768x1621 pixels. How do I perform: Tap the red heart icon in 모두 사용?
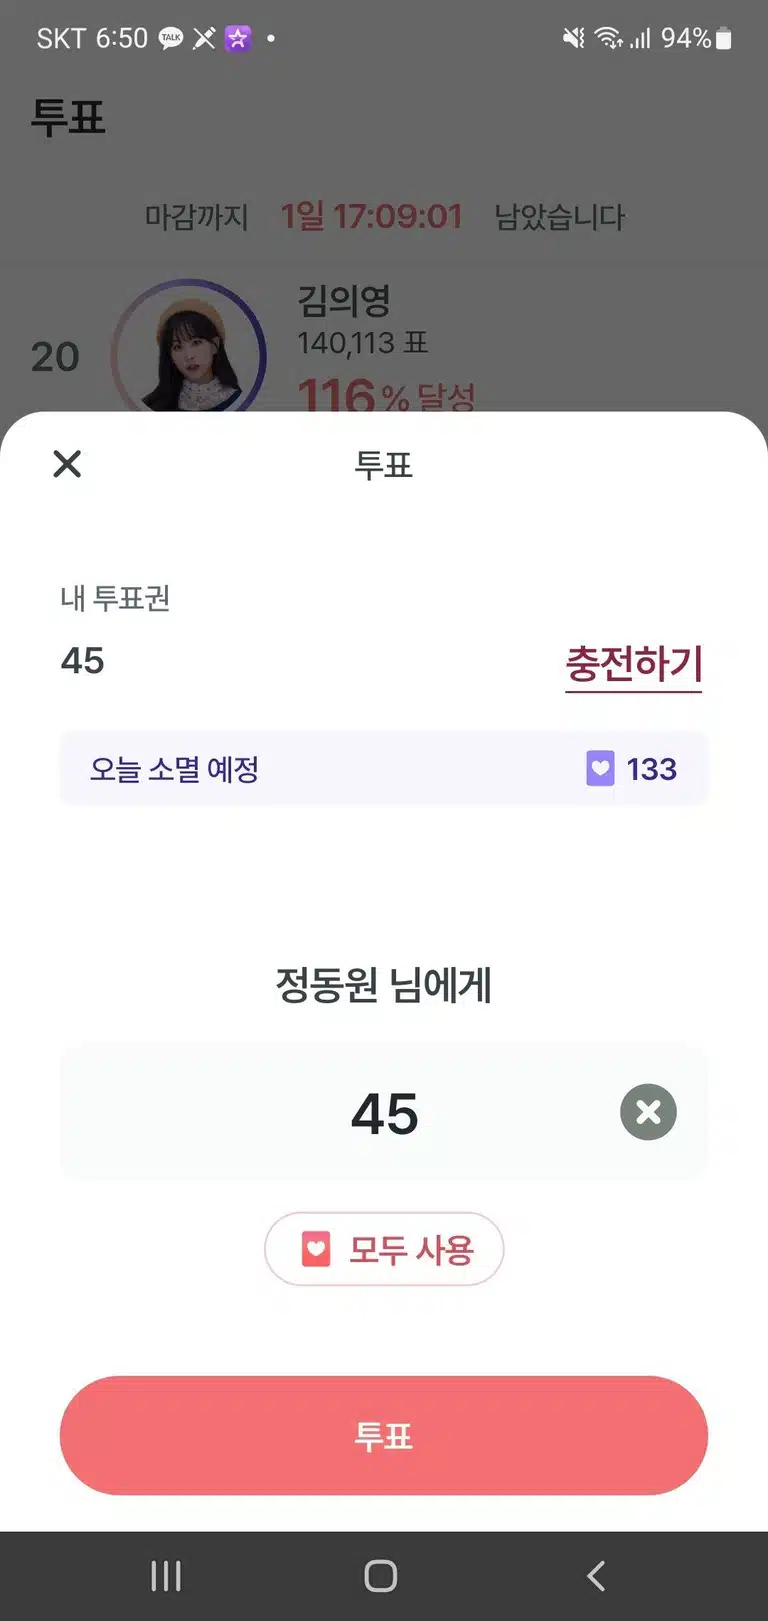[316, 1249]
